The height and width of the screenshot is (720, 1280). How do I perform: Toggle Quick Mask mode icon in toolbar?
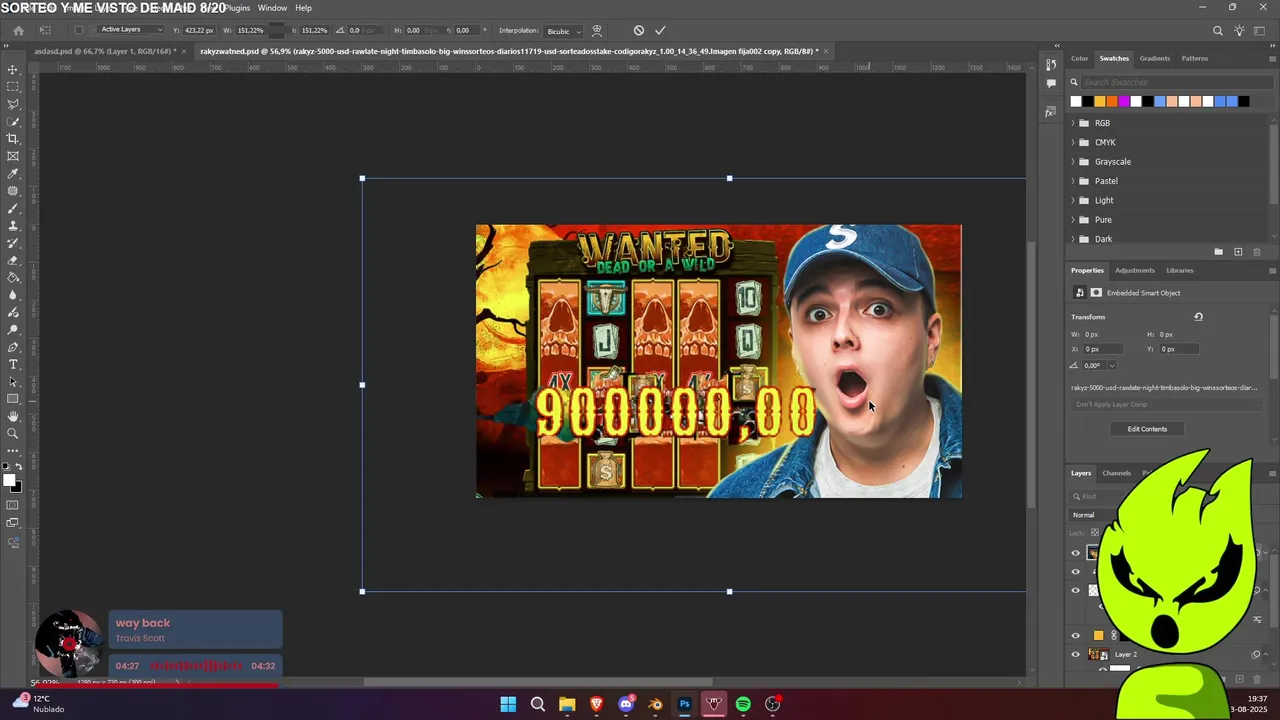coord(13,505)
